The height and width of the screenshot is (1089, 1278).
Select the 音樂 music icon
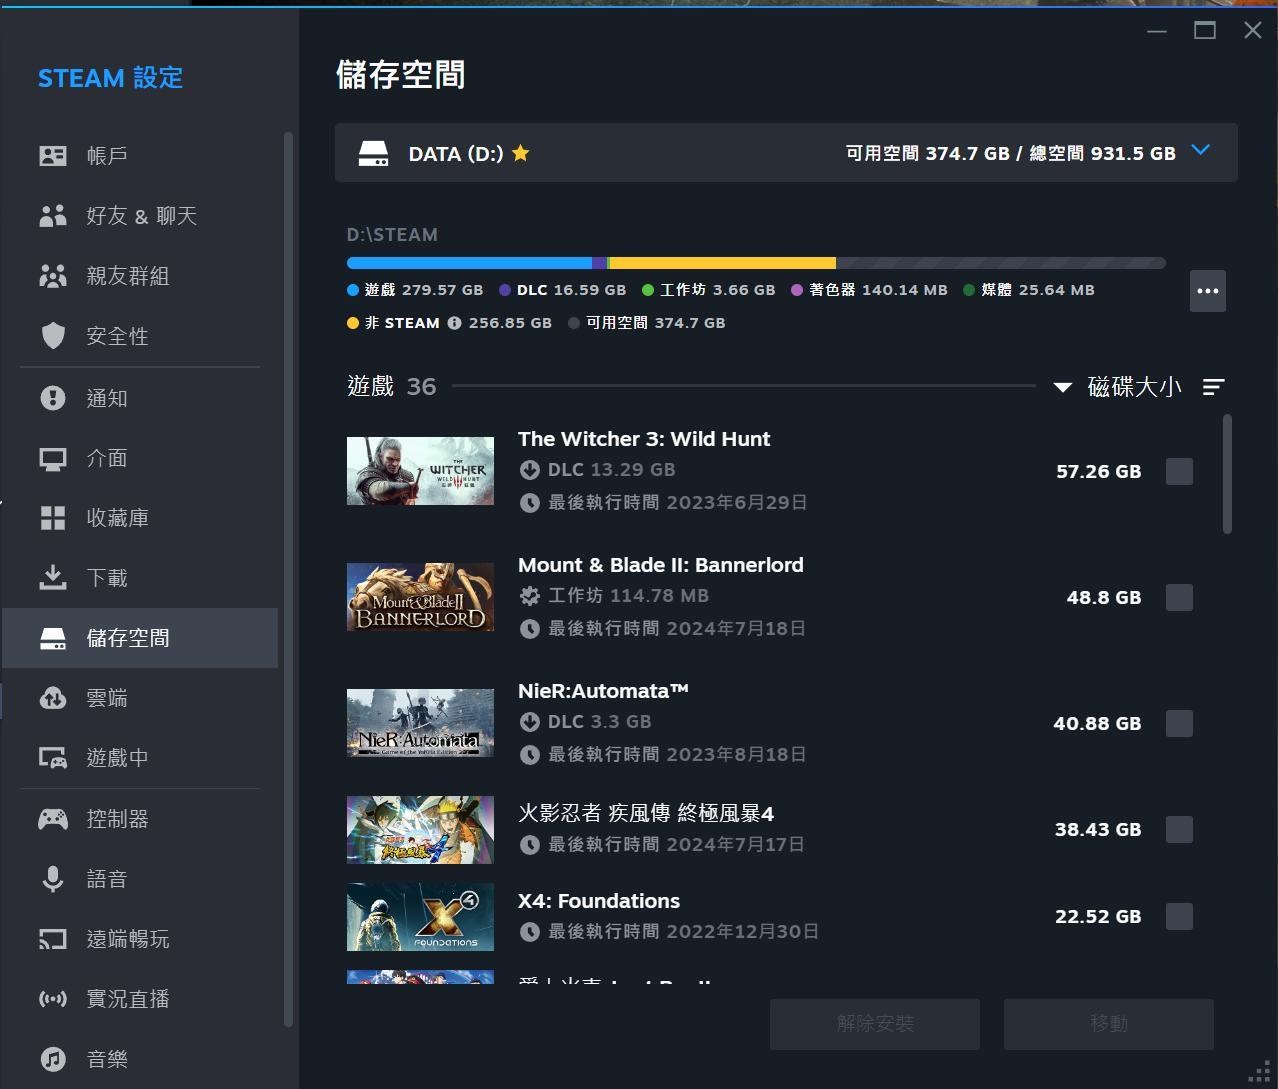click(x=53, y=1058)
